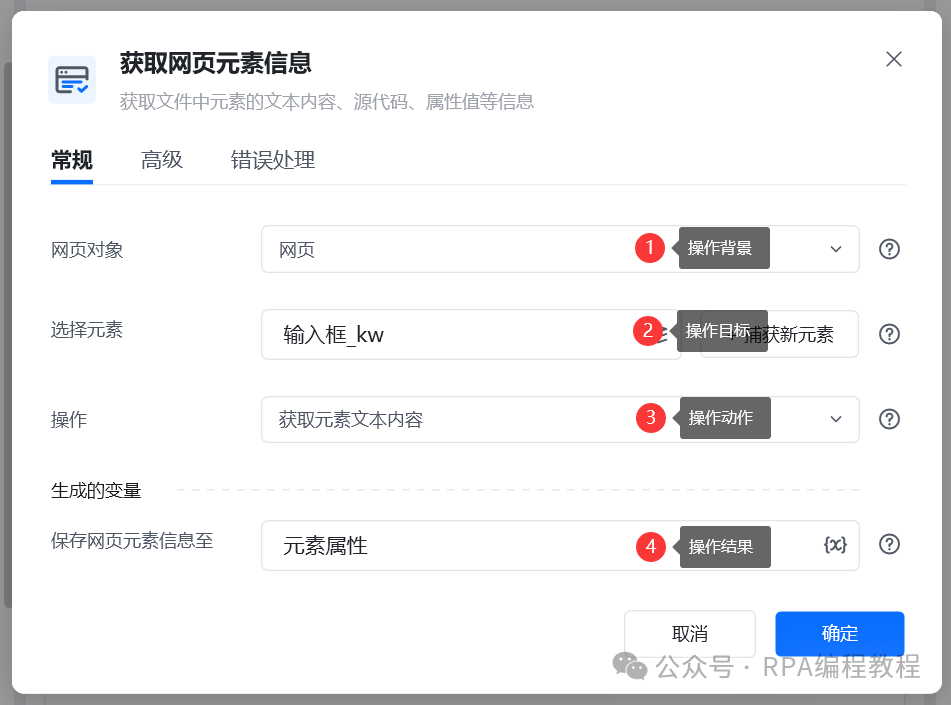Select the 常规 tab

(72, 160)
